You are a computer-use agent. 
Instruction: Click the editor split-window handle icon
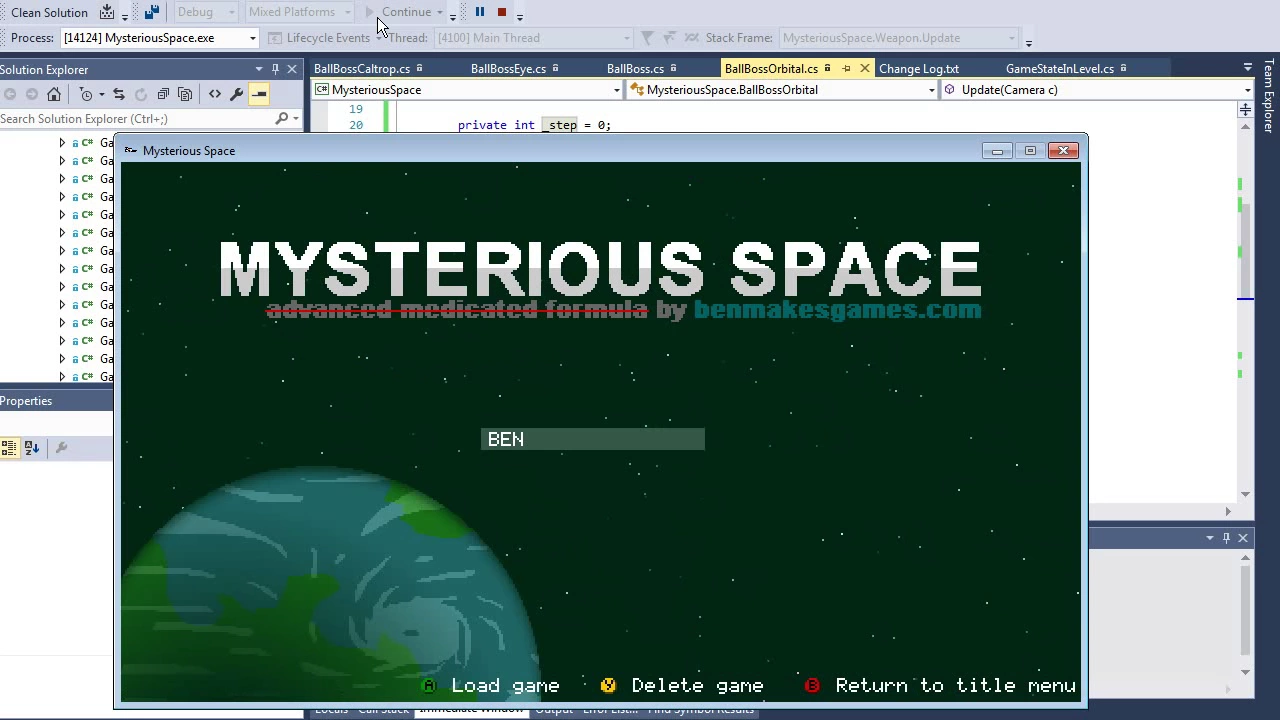click(x=1245, y=109)
